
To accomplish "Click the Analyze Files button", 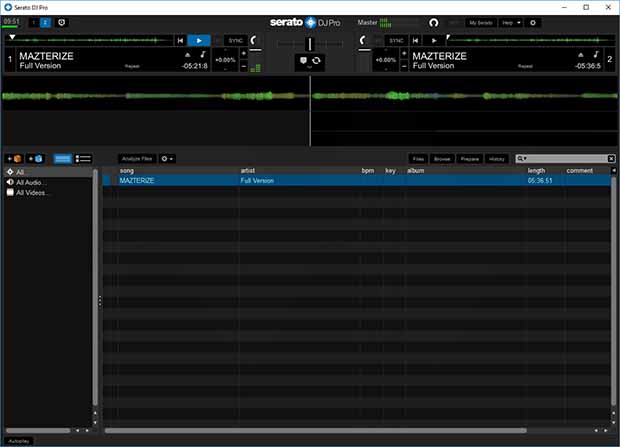I will pyautogui.click(x=137, y=159).
